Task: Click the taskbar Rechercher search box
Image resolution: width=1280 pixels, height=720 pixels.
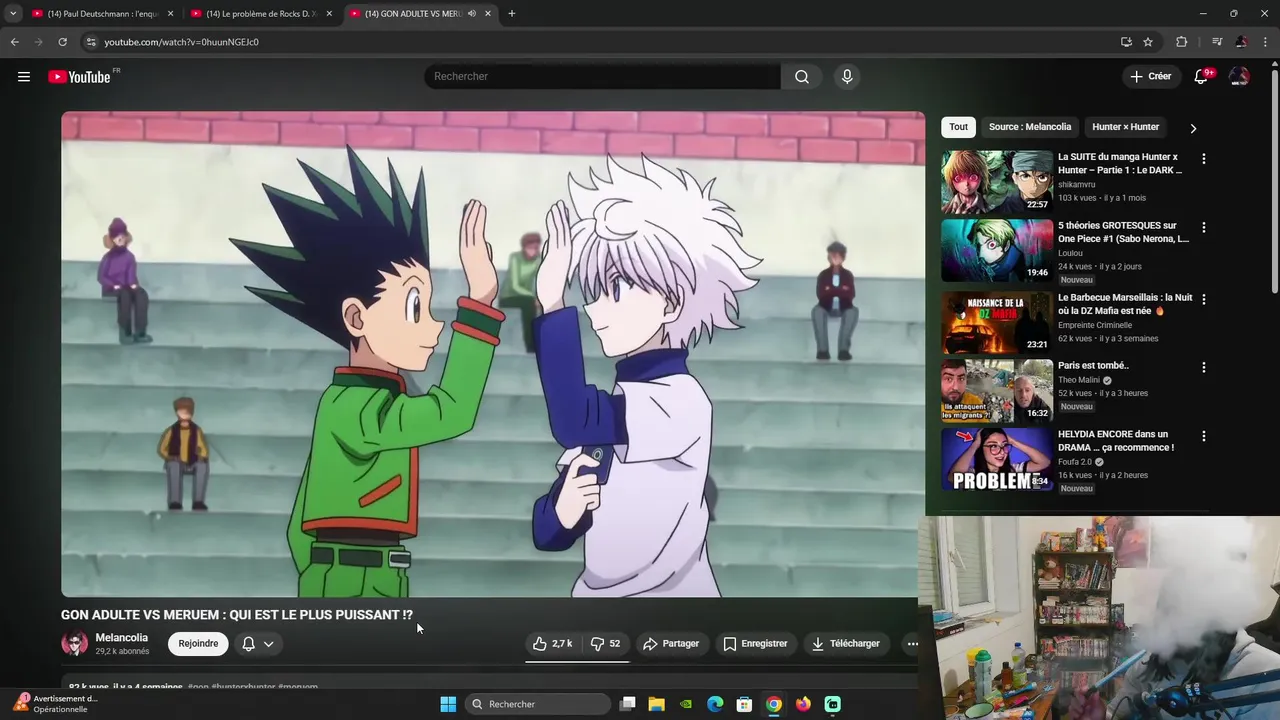Action: 539,704
